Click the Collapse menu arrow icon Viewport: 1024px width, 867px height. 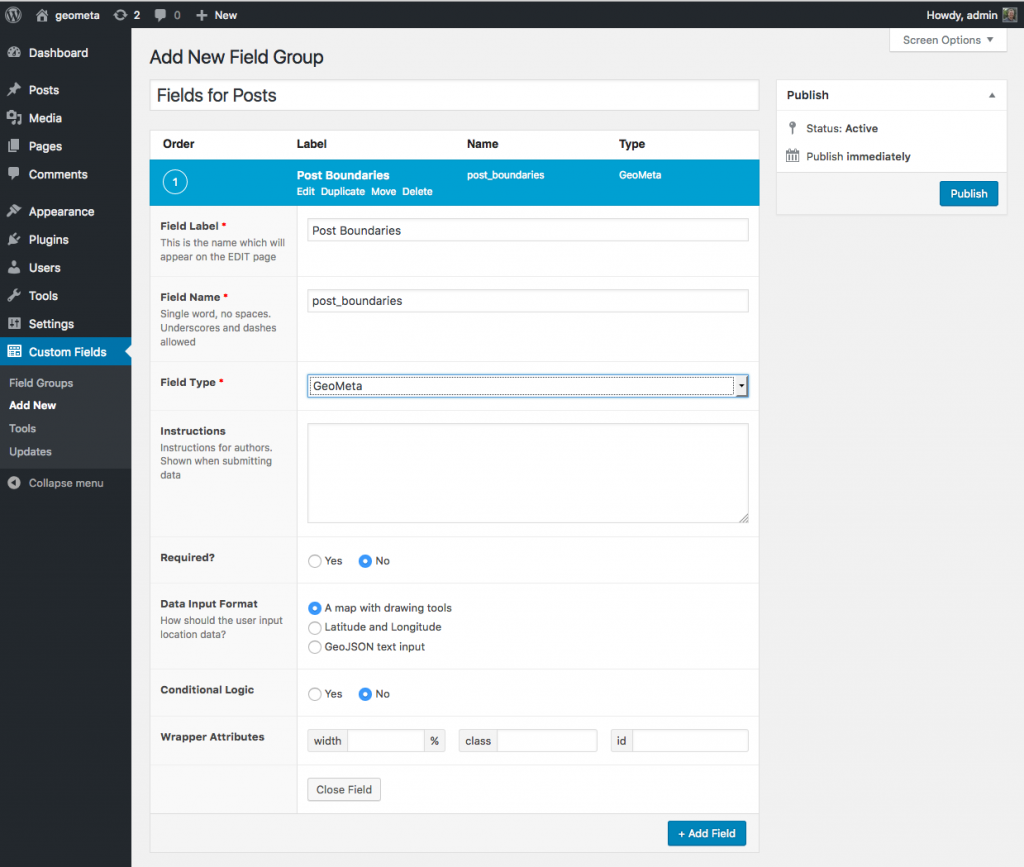pyautogui.click(x=14, y=482)
